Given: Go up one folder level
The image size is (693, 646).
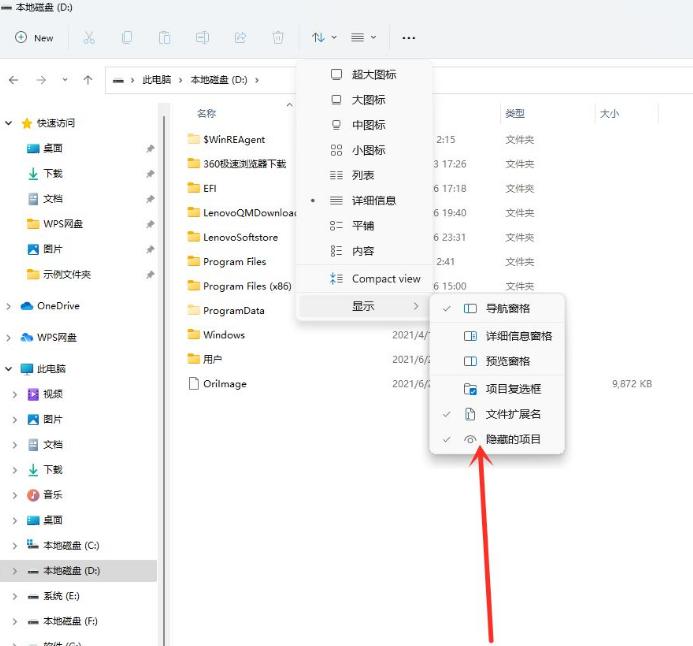Looking at the screenshot, I should [88, 80].
